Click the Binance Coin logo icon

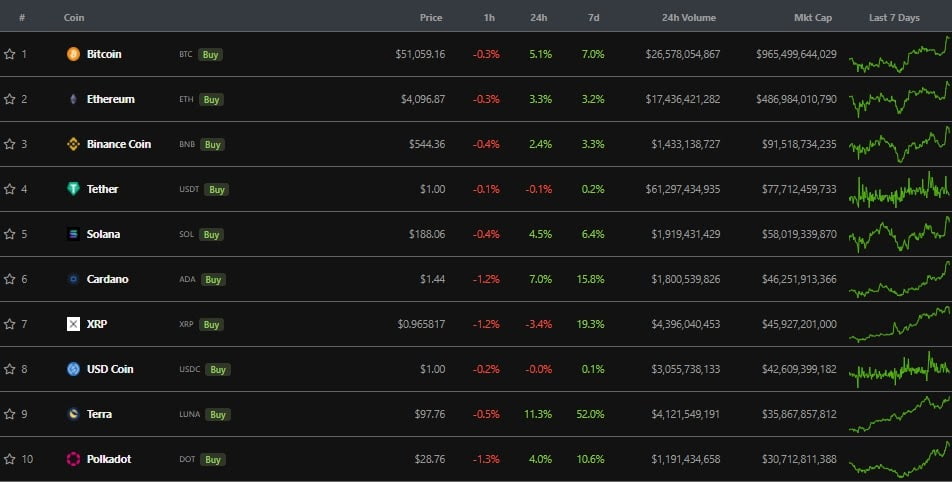[73, 144]
